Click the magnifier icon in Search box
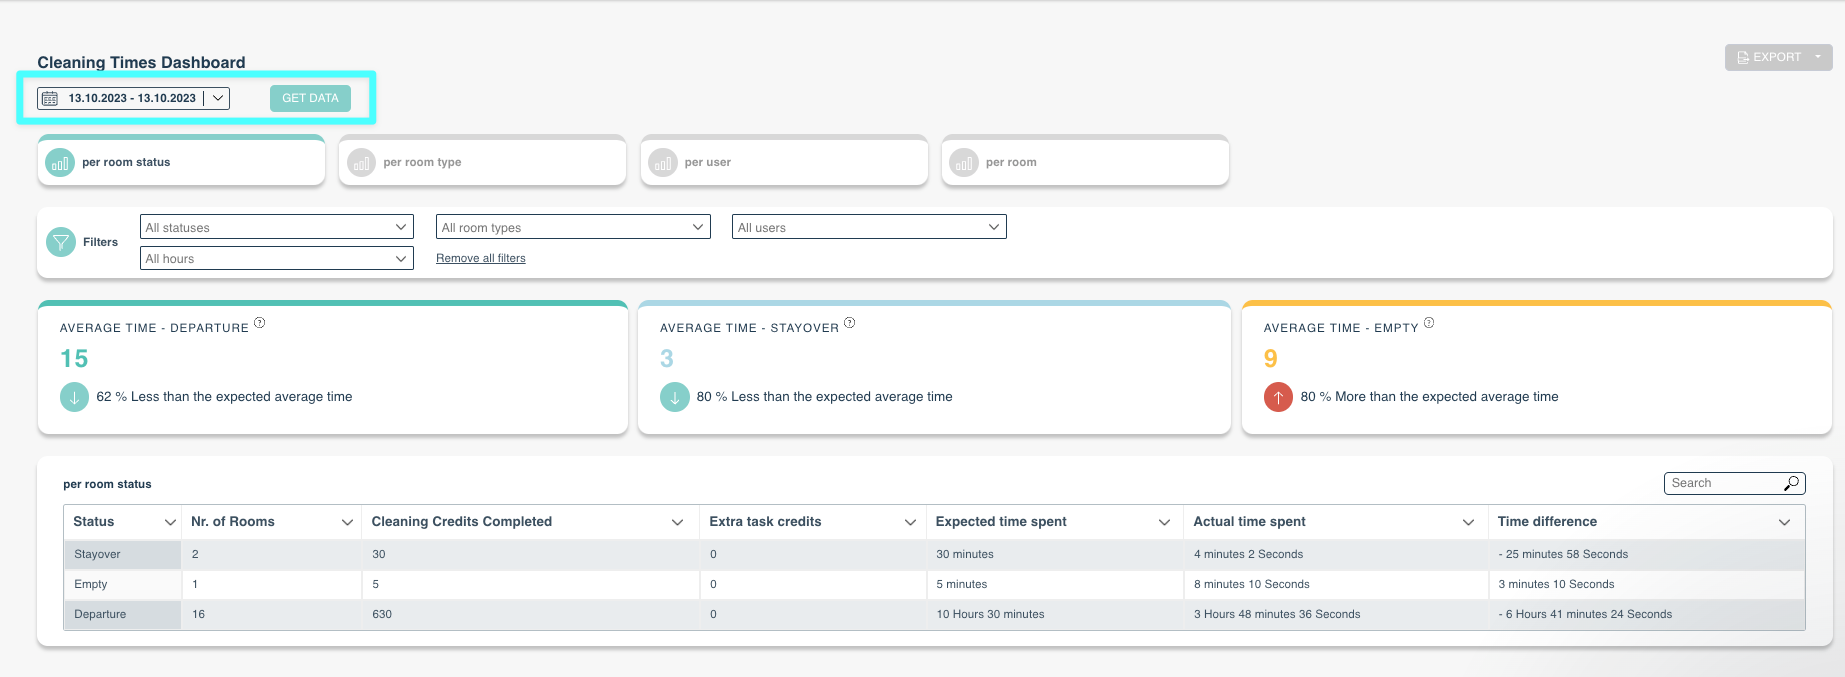1845x677 pixels. click(1791, 483)
